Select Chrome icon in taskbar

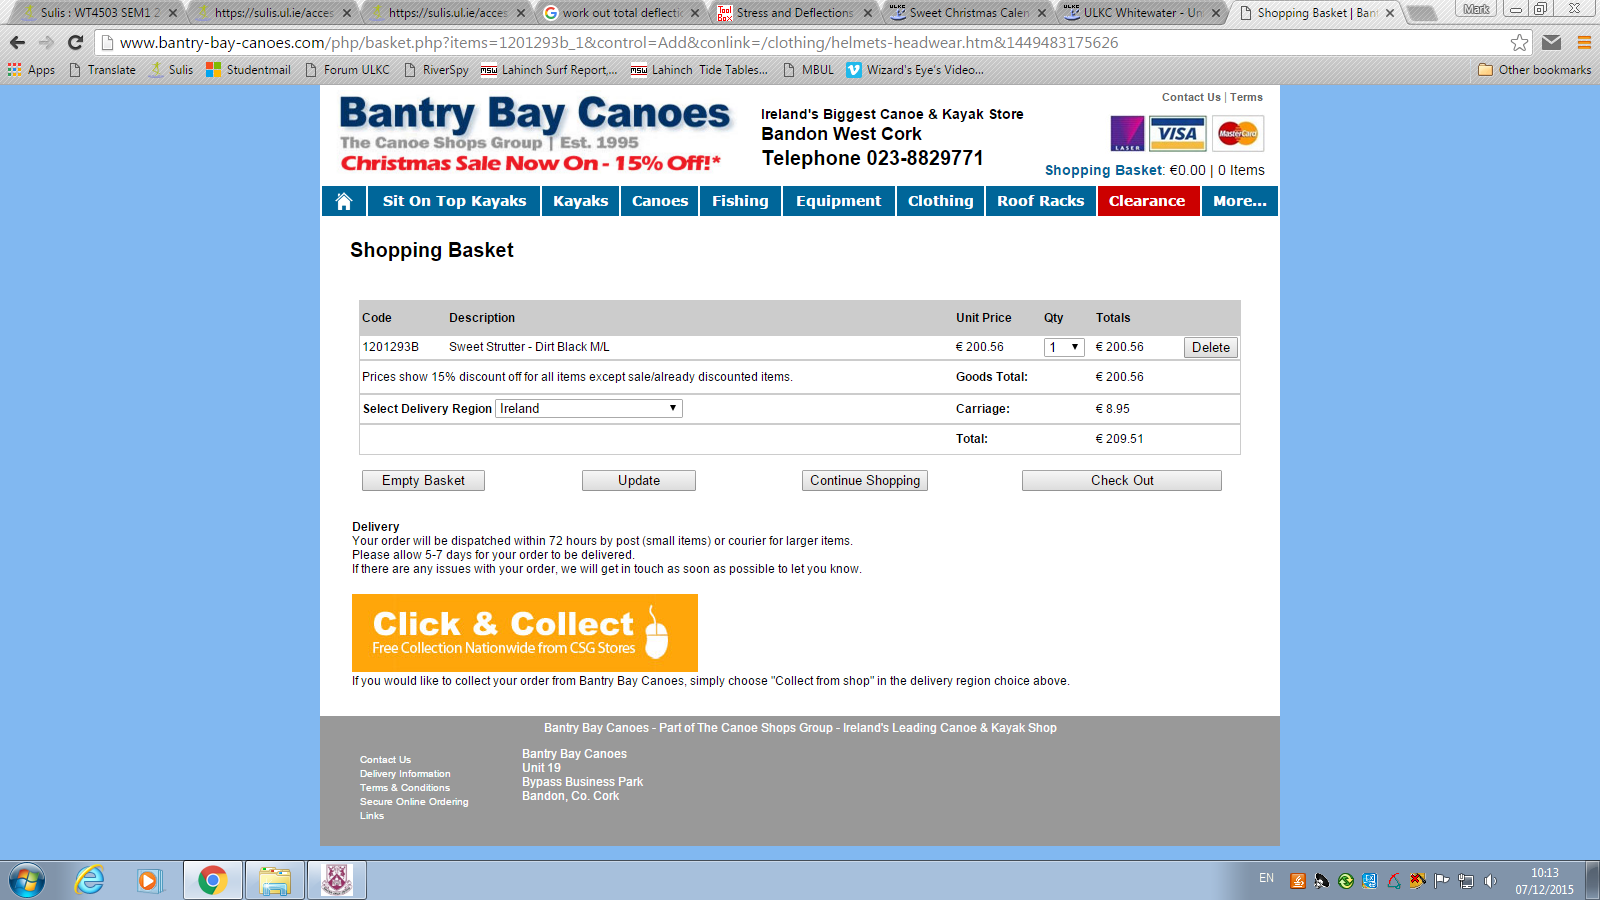pos(212,881)
